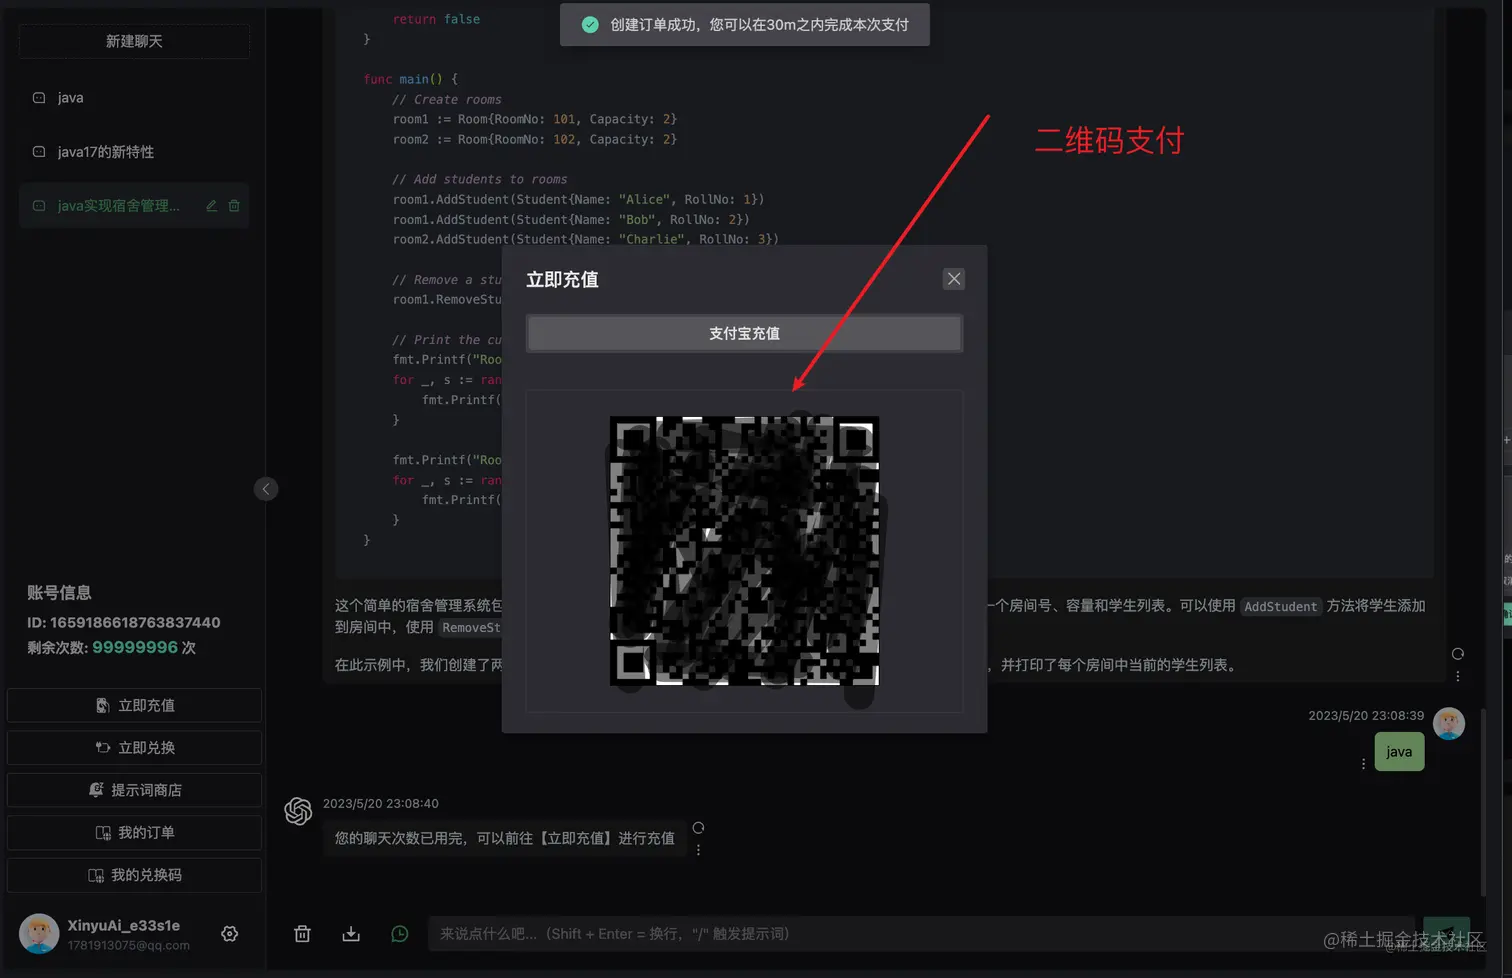The width and height of the screenshot is (1512, 978).
Task: Click the 立即充值 sidebar button
Action: [134, 705]
